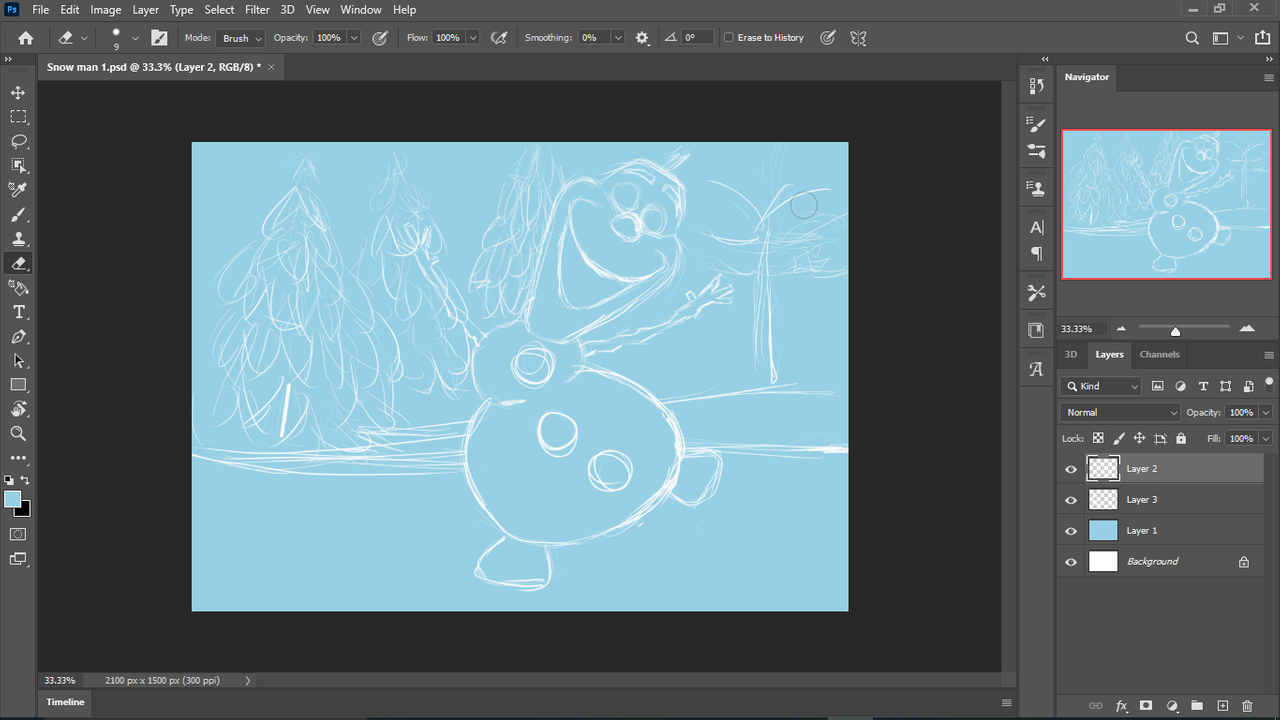Change screen mode

click(18, 559)
